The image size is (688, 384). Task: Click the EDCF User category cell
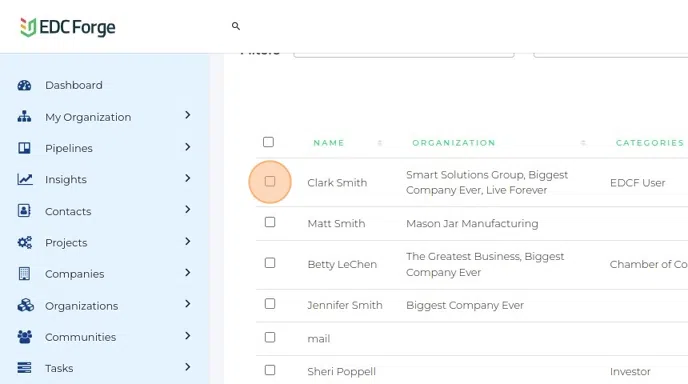pos(638,183)
